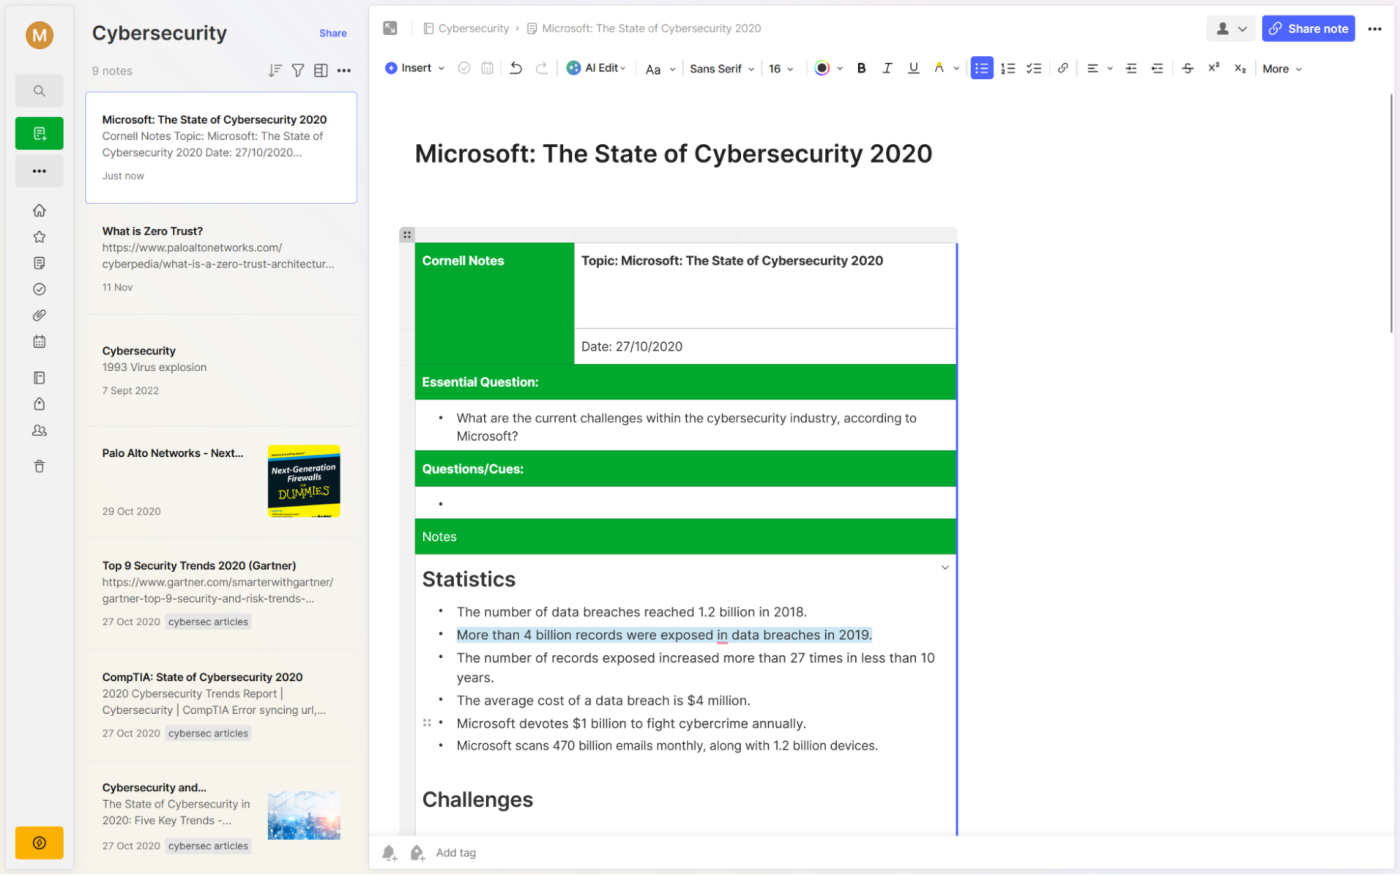Open the user access dropdown beside Share note
The width and height of the screenshot is (1400, 875).
[1230, 29]
